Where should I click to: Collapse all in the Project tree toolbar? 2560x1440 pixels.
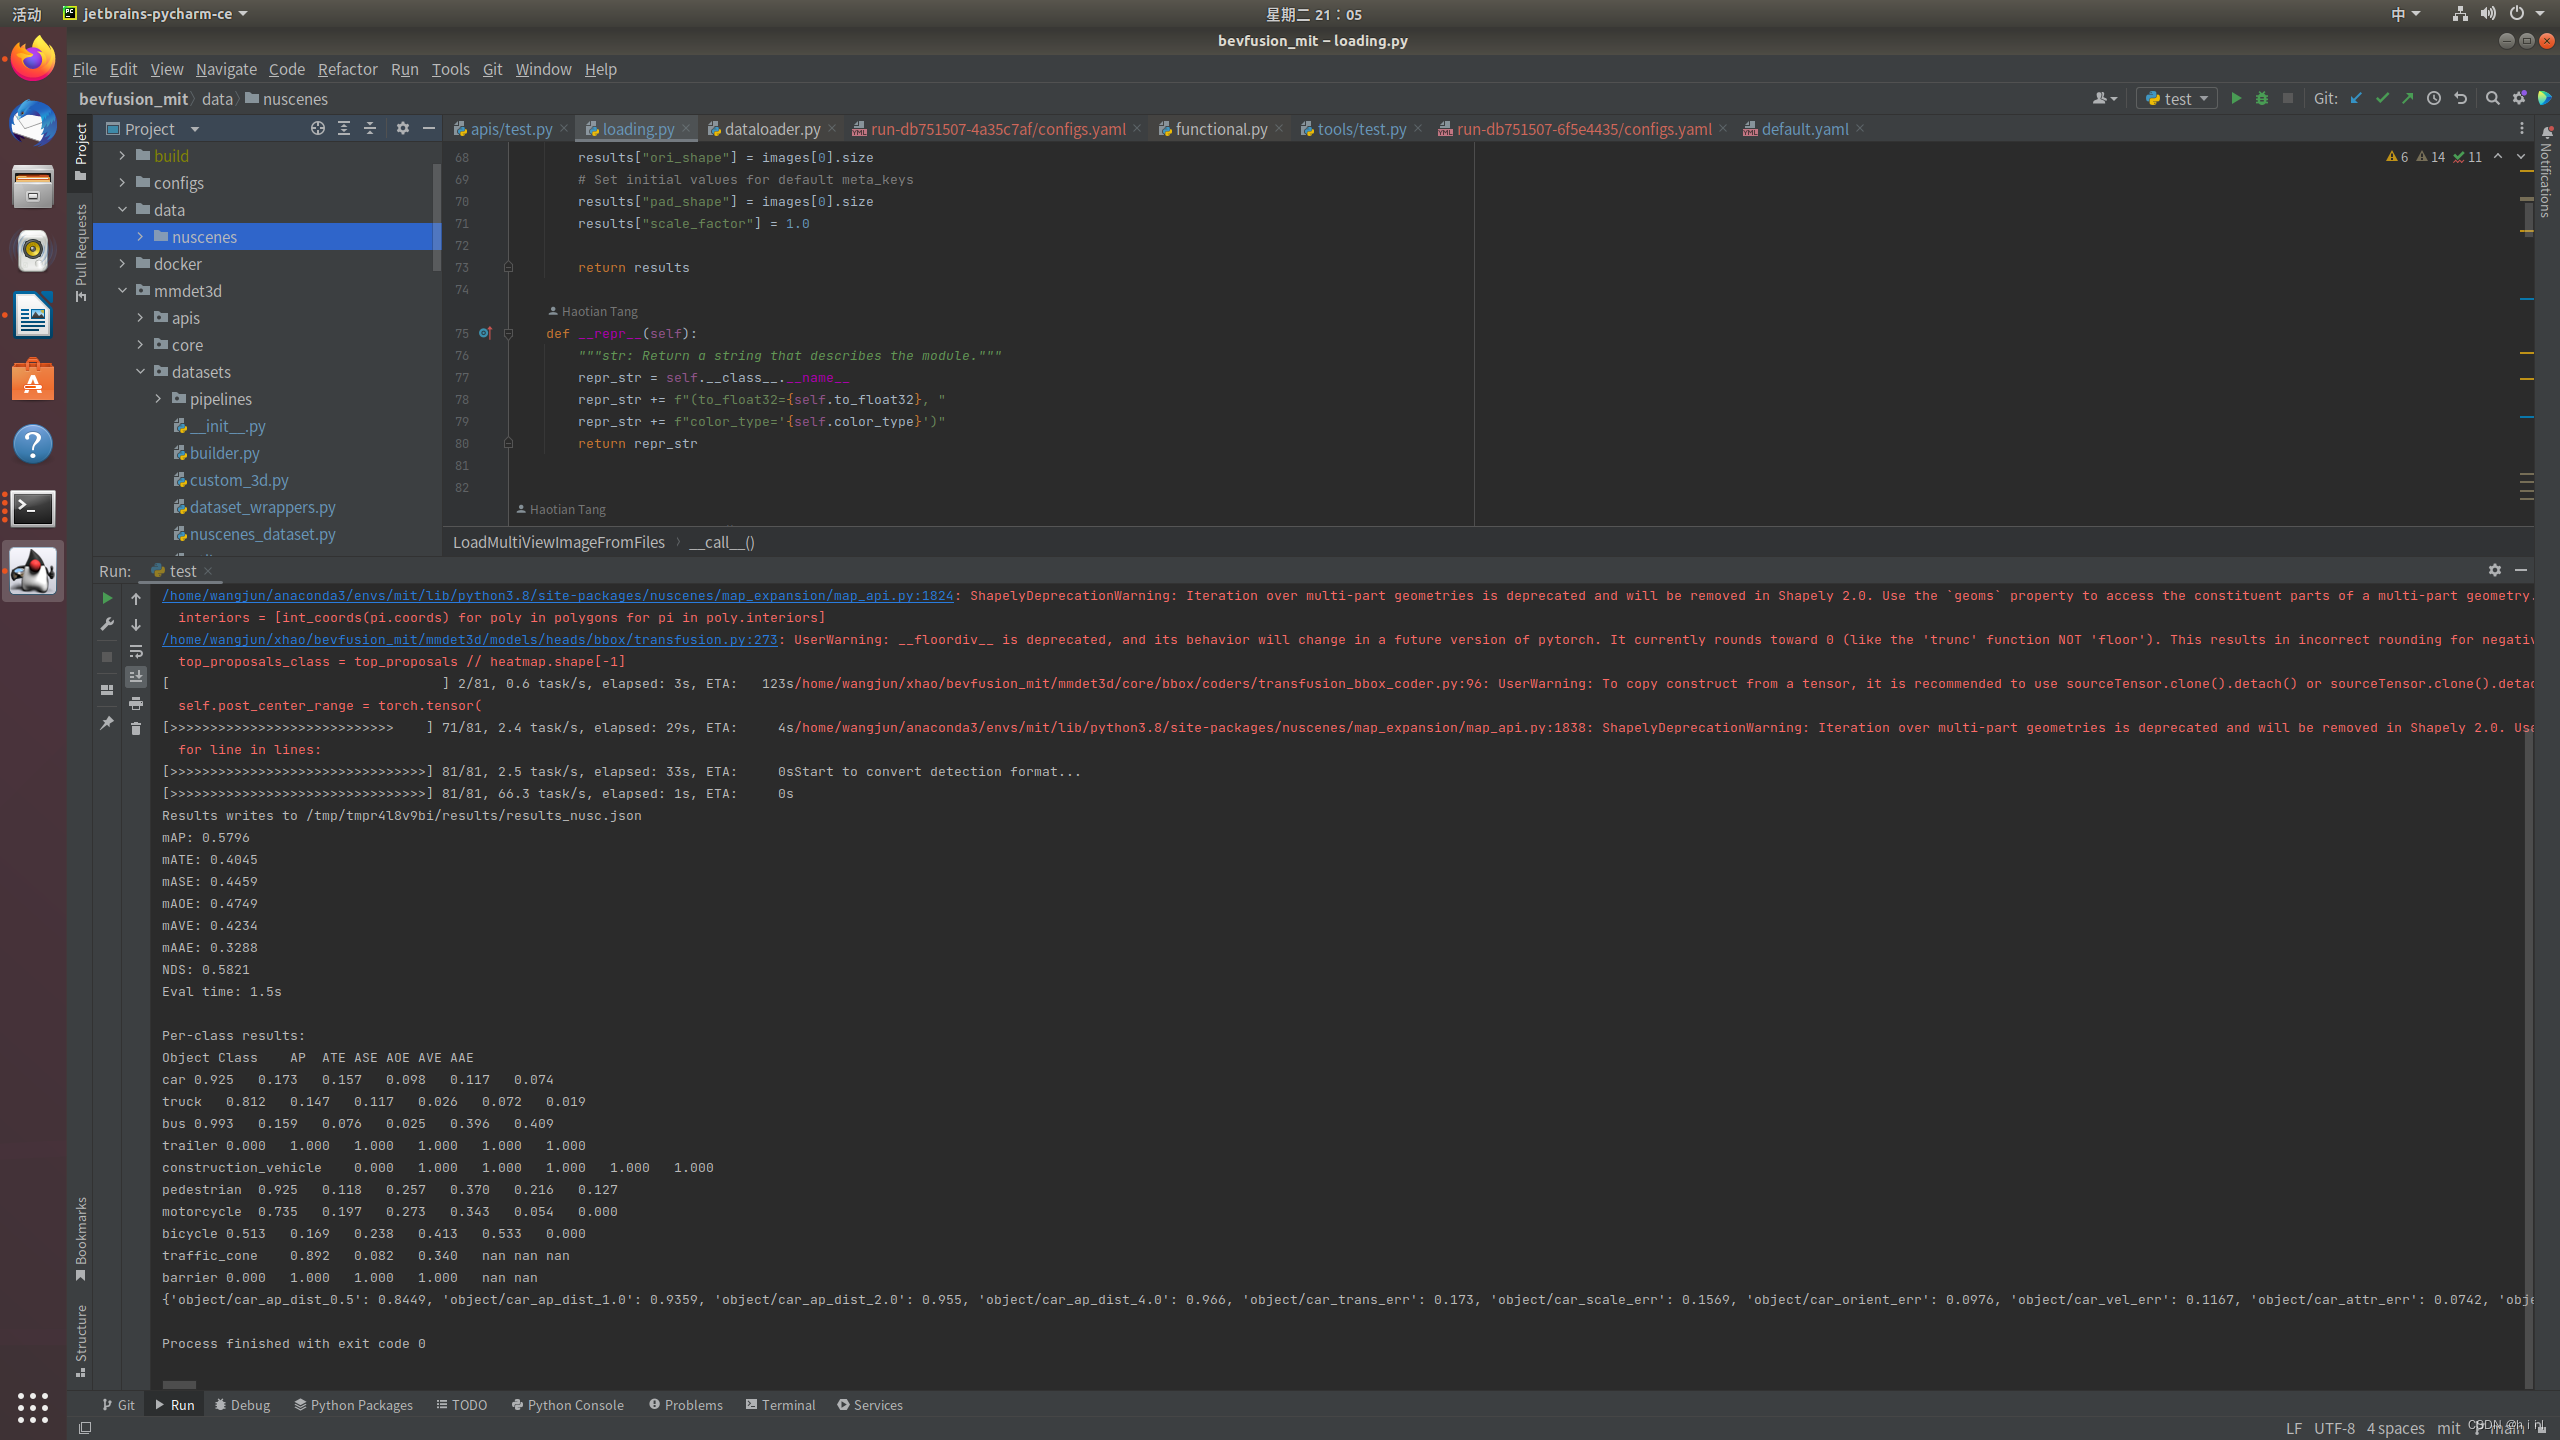point(370,128)
